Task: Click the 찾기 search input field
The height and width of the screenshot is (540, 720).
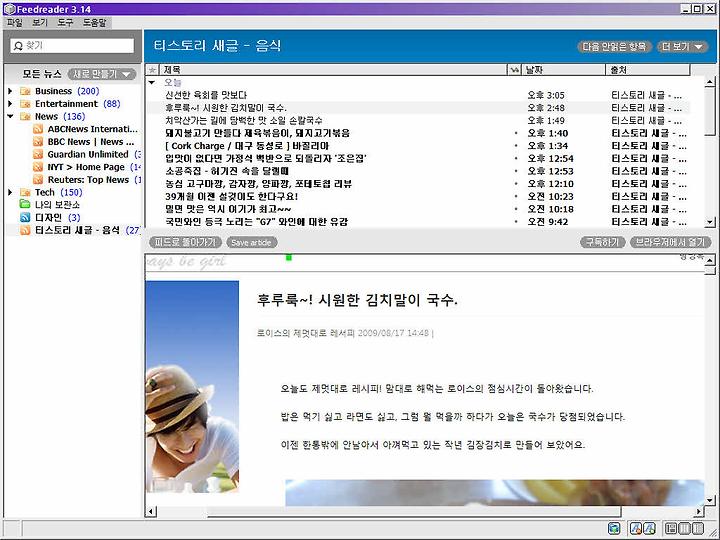Action: pyautogui.click(x=72, y=45)
